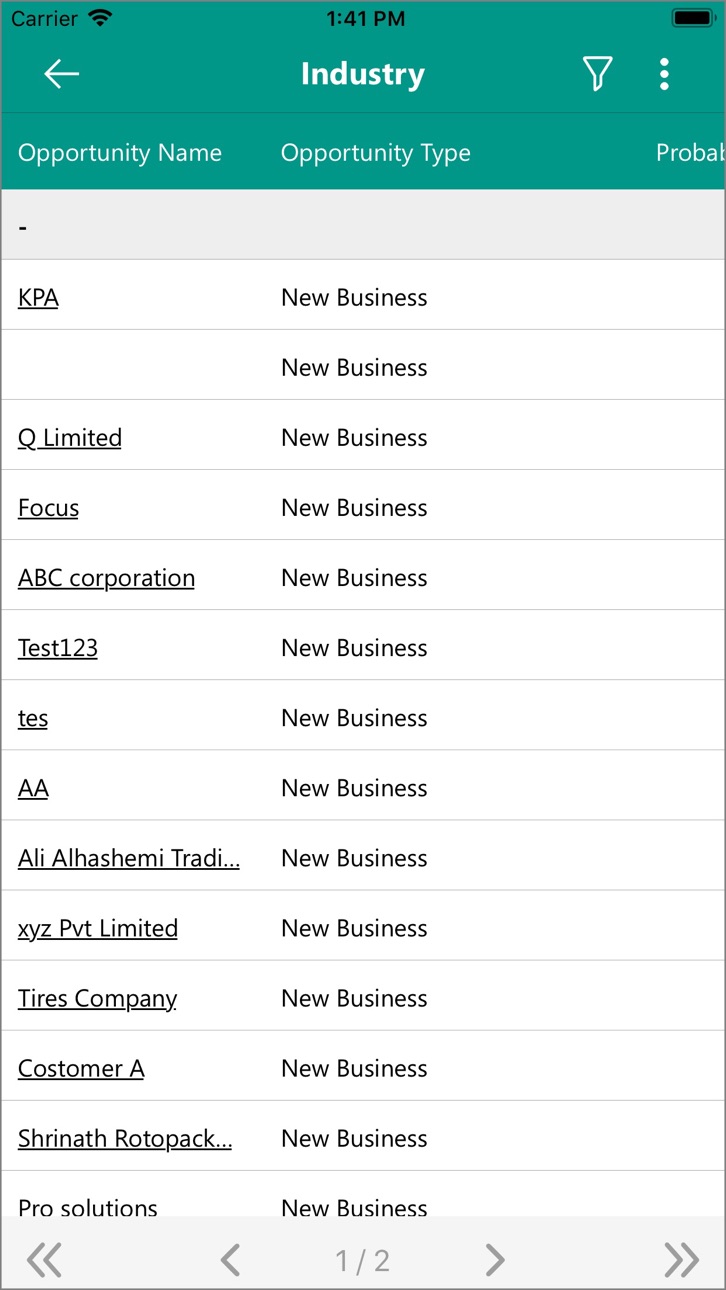Open the Test123 opportunity link

(x=58, y=648)
